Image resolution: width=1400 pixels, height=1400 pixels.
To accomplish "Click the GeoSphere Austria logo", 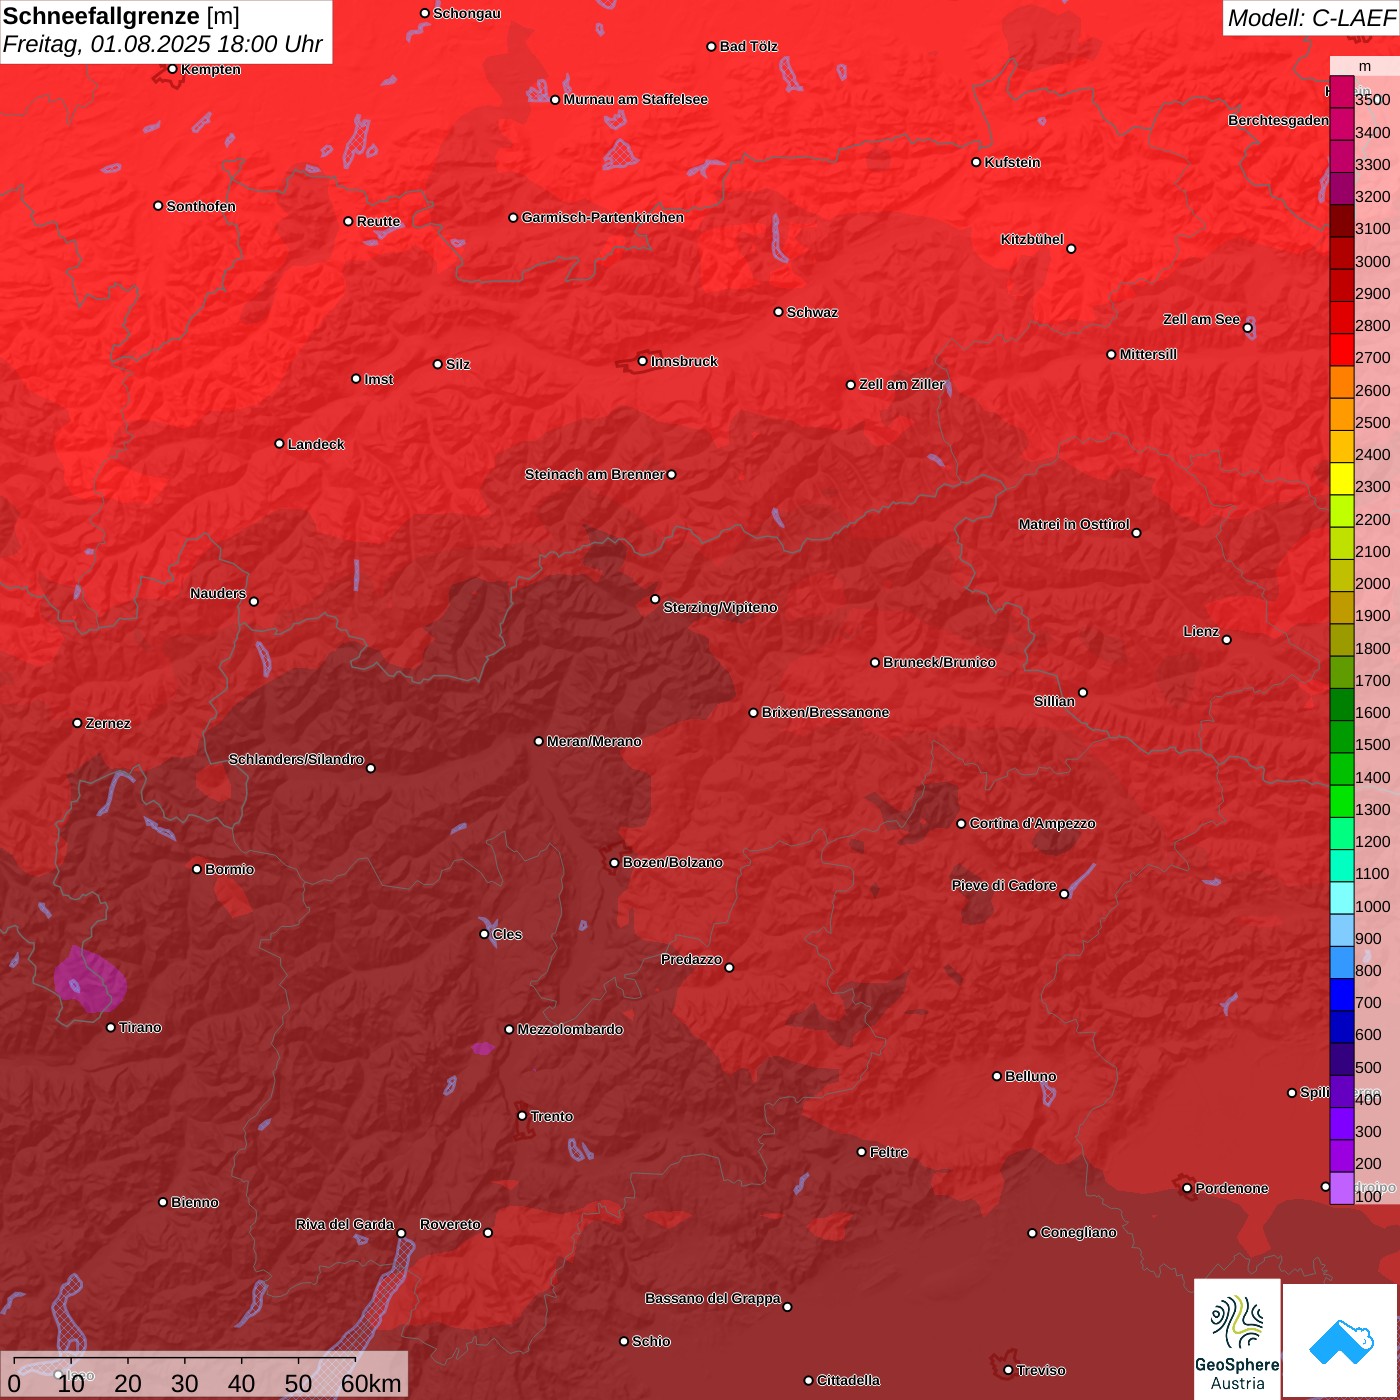I will 1237,1339.
